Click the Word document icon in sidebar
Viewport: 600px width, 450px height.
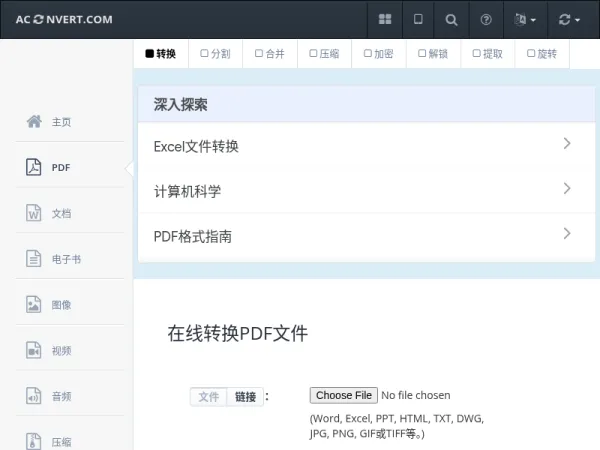click(x=34, y=213)
